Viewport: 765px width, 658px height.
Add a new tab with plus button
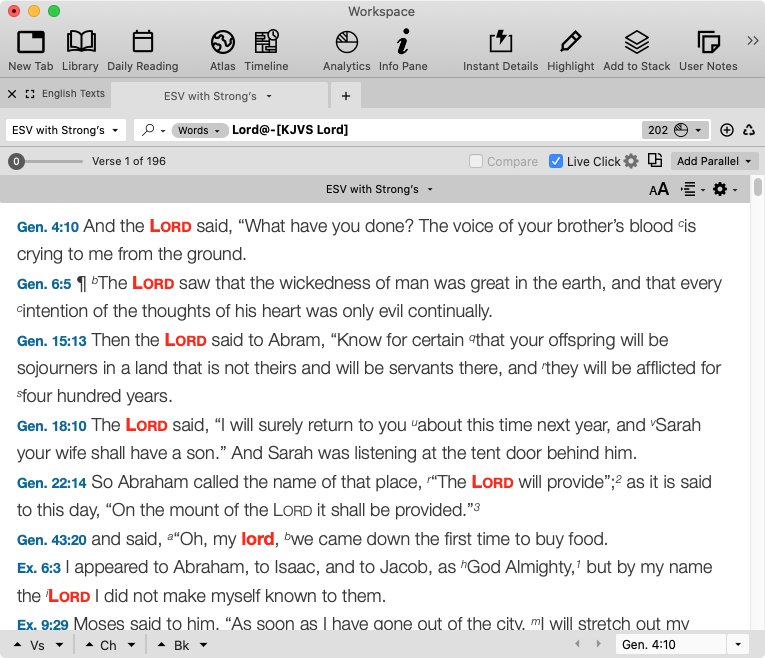pos(346,96)
